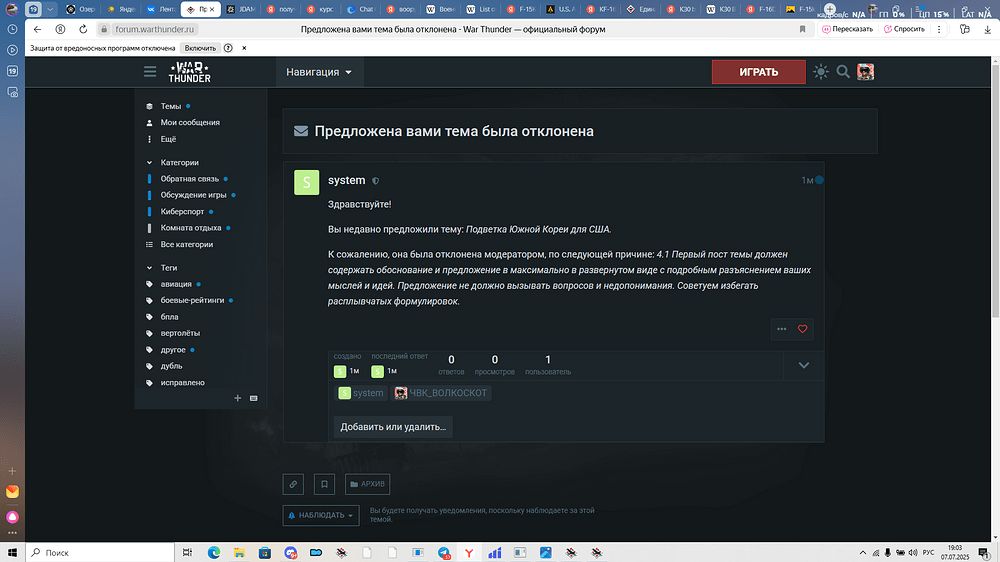
Task: Click the War Thunder logo
Action: [189, 72]
